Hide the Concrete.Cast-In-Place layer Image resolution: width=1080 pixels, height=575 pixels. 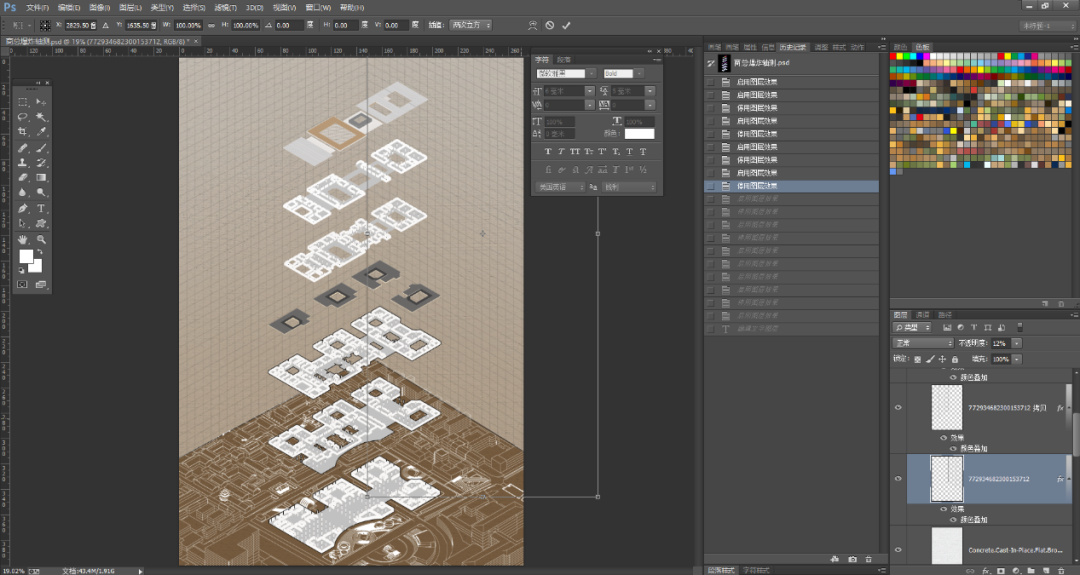pyautogui.click(x=898, y=549)
